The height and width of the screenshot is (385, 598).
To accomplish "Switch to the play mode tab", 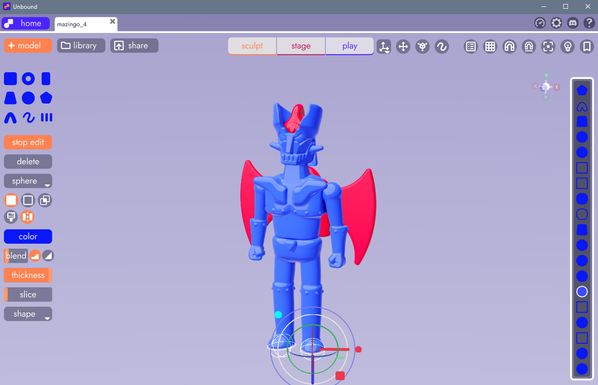I will click(350, 46).
